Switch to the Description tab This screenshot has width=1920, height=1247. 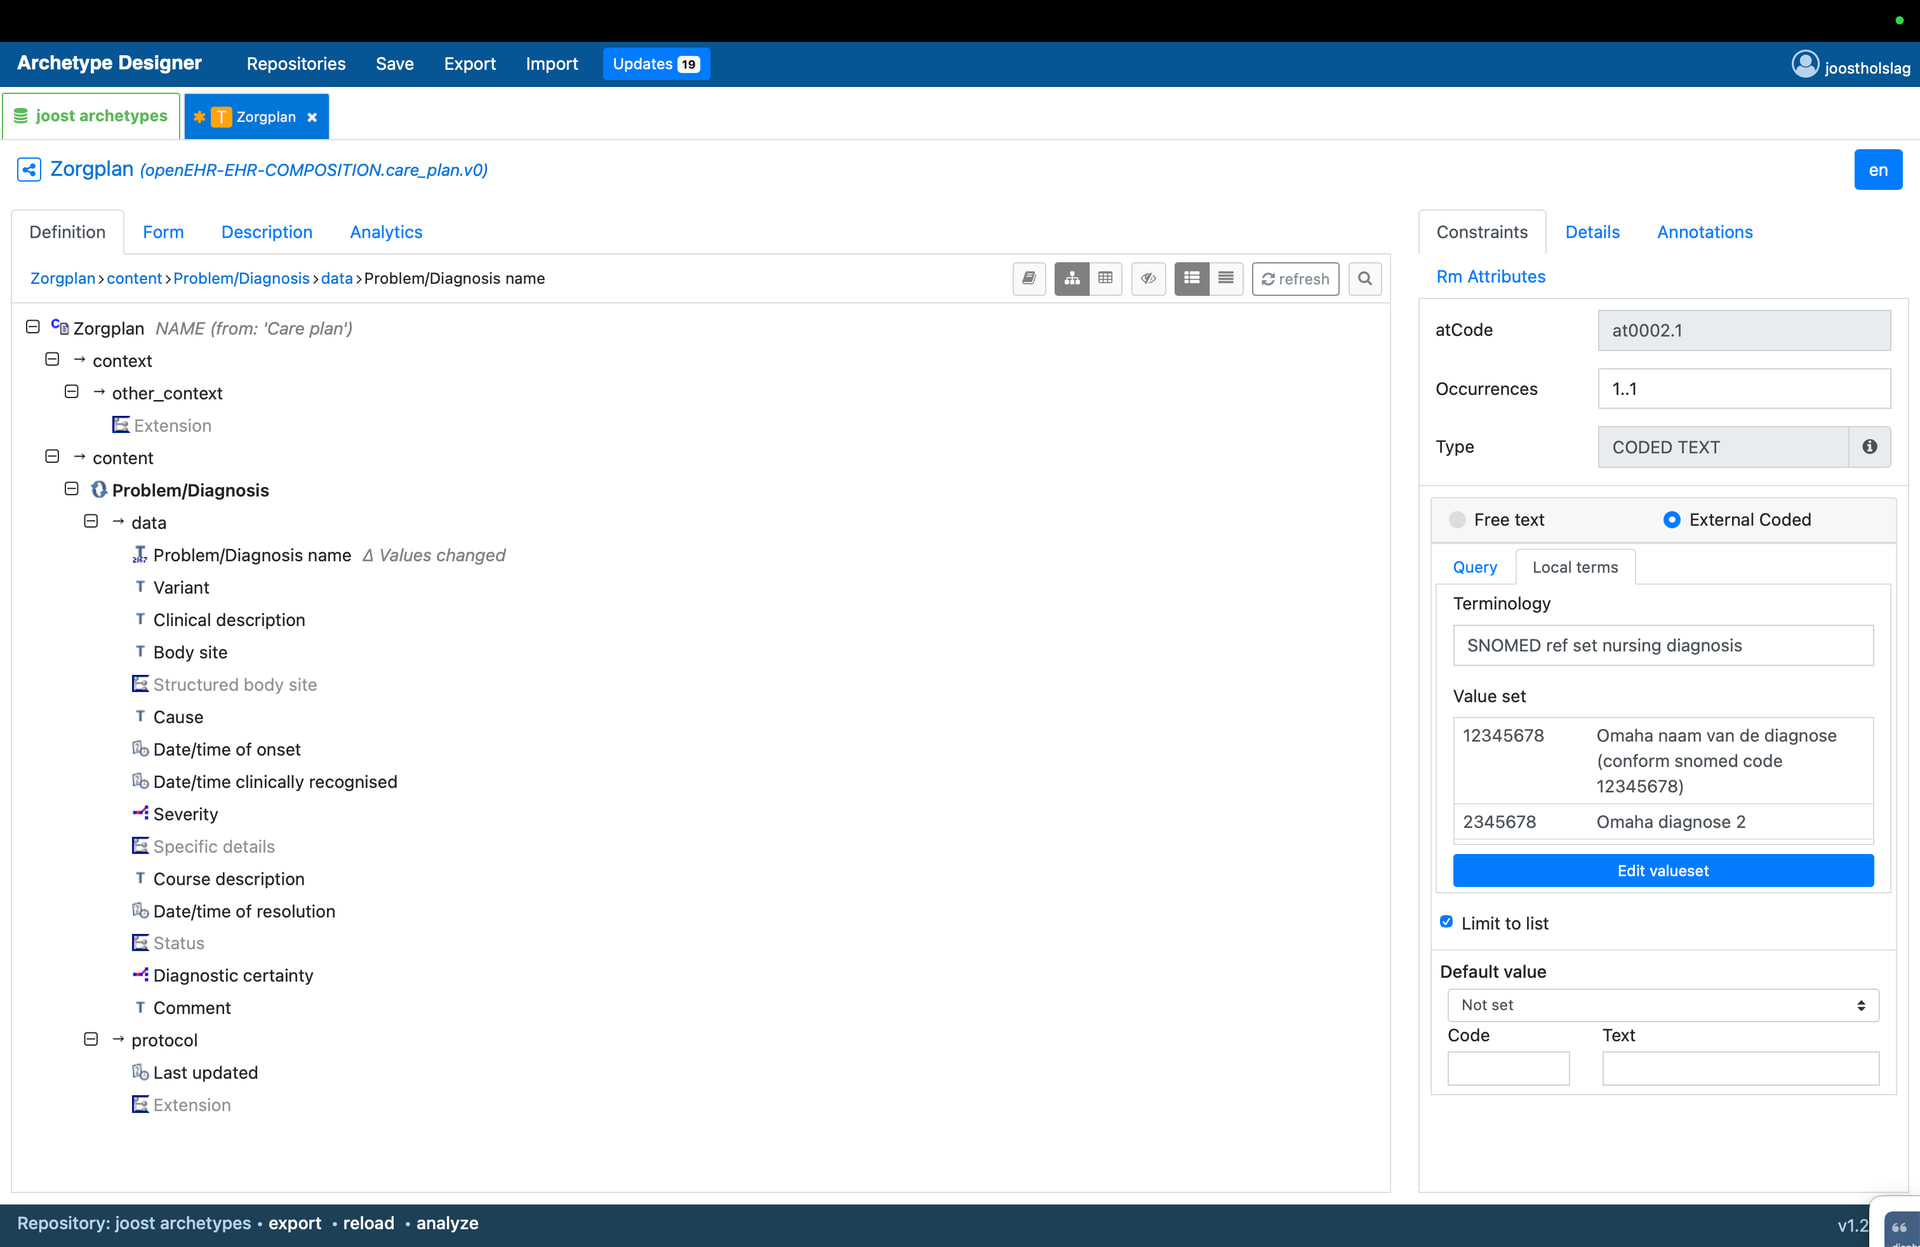point(266,232)
